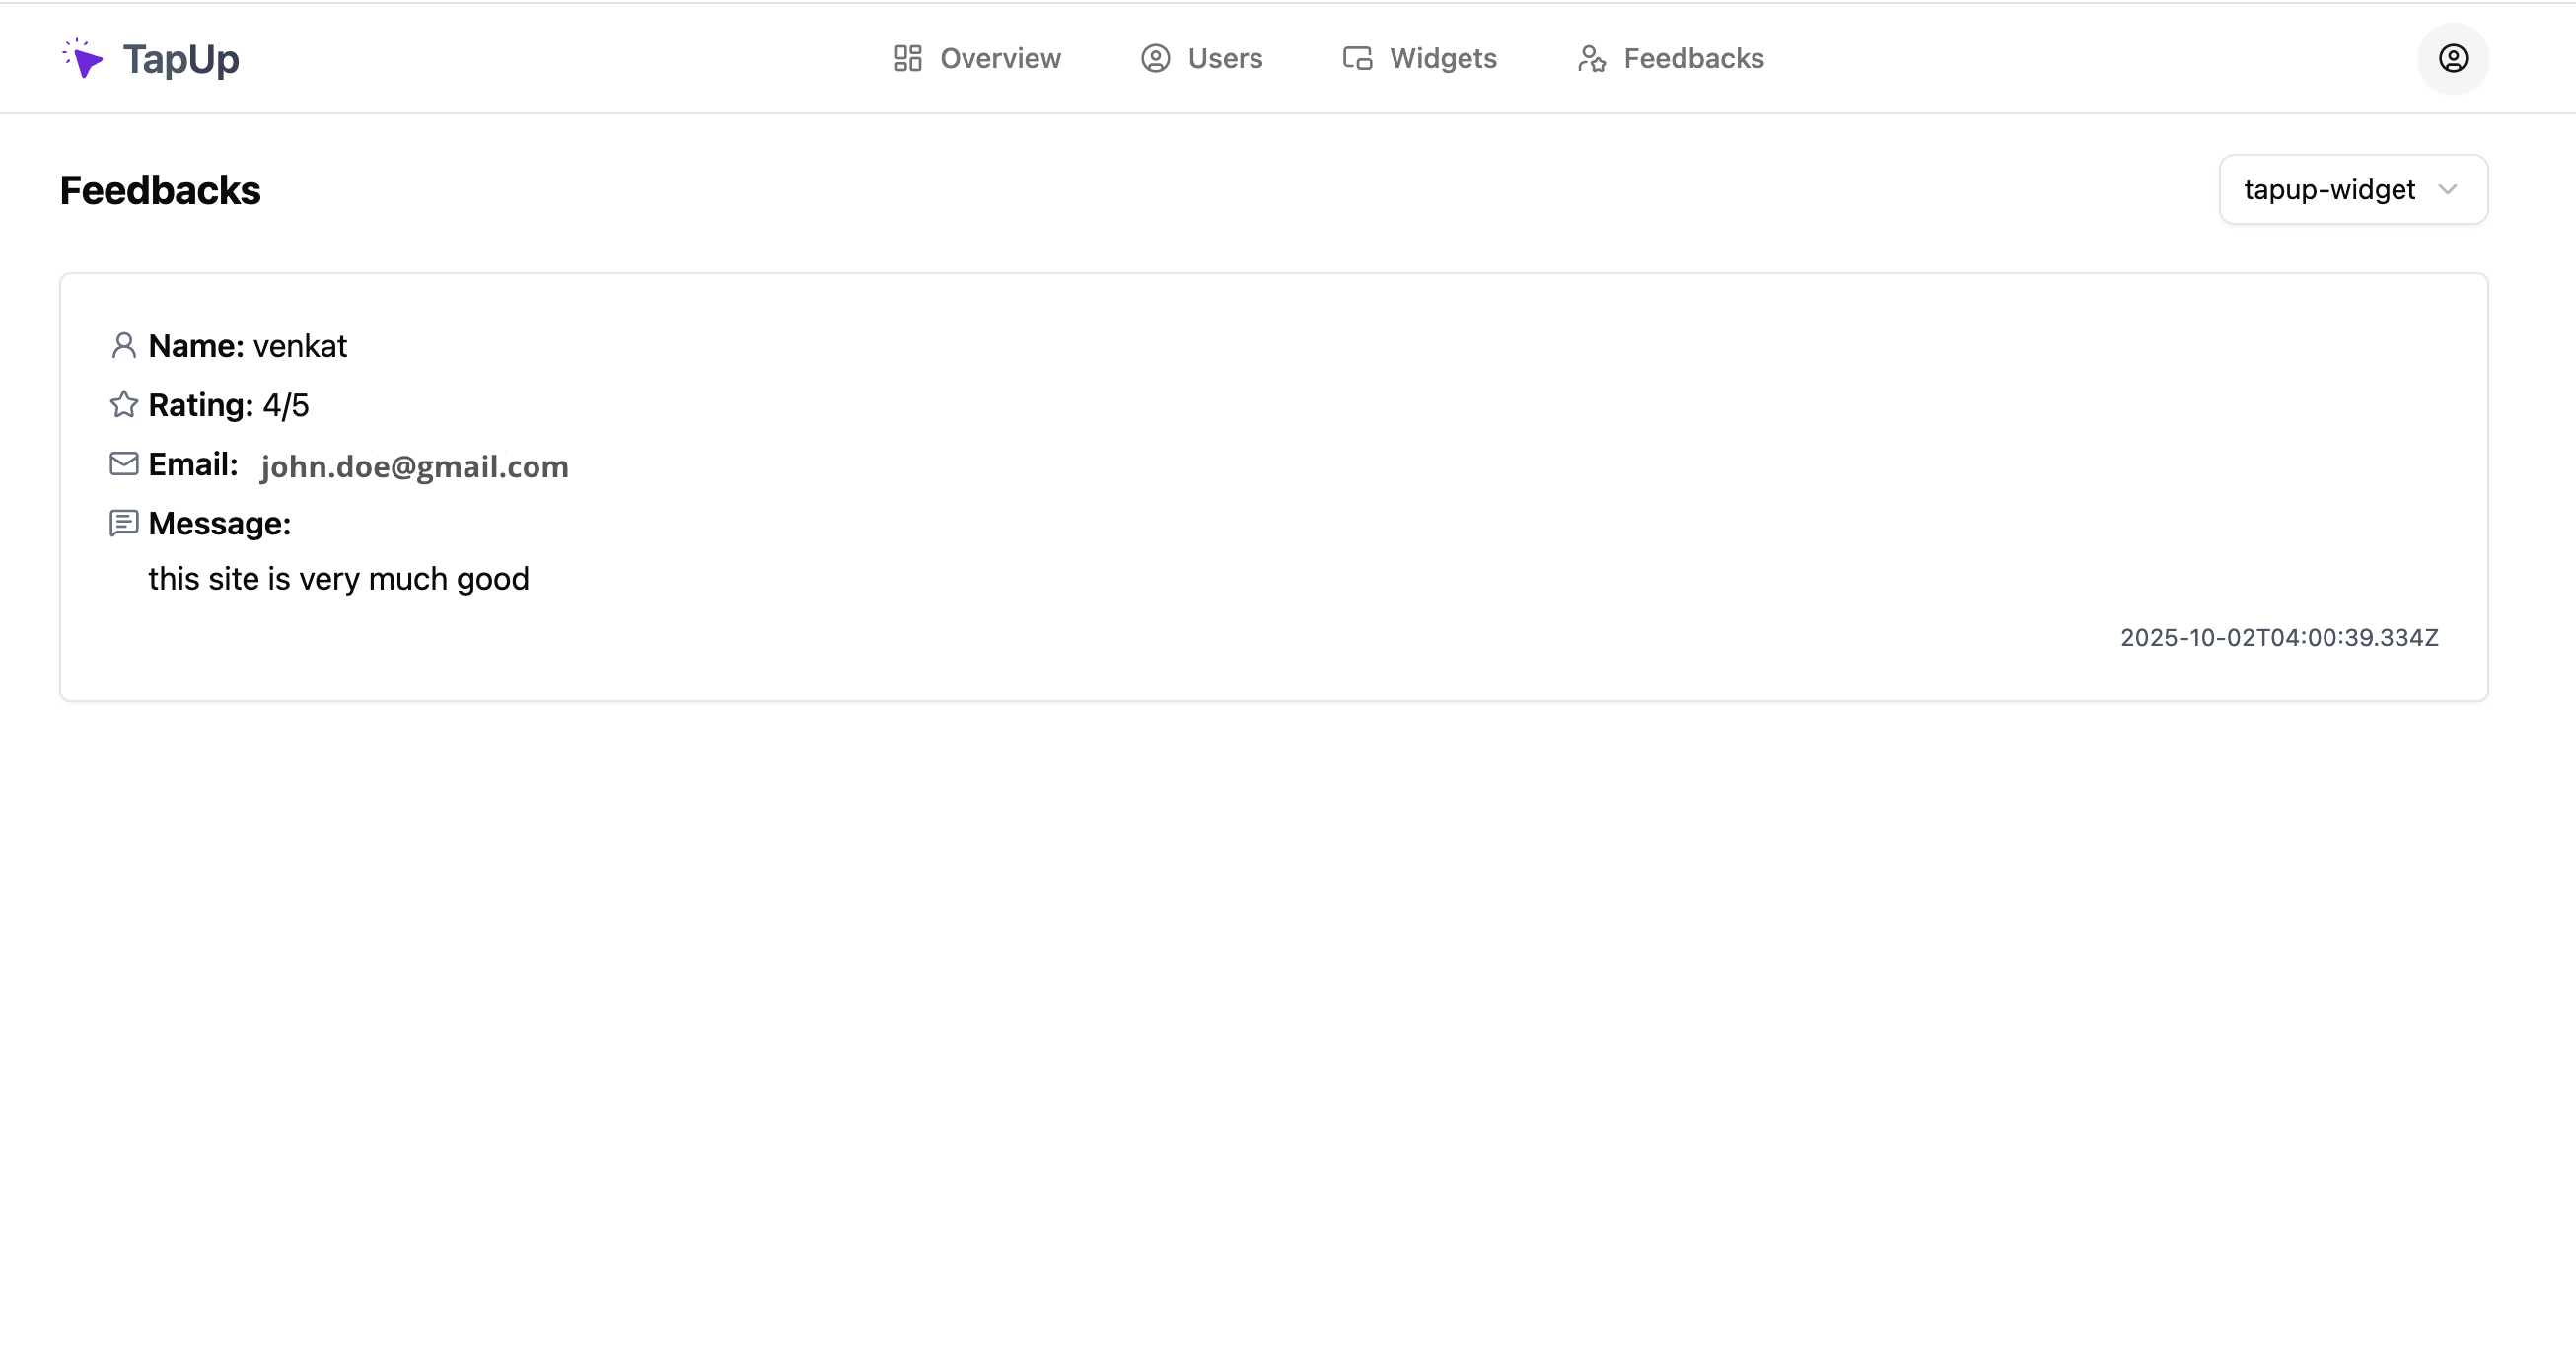Click the person icon beside Name
Screen dimensions: 2576x1351
123,346
